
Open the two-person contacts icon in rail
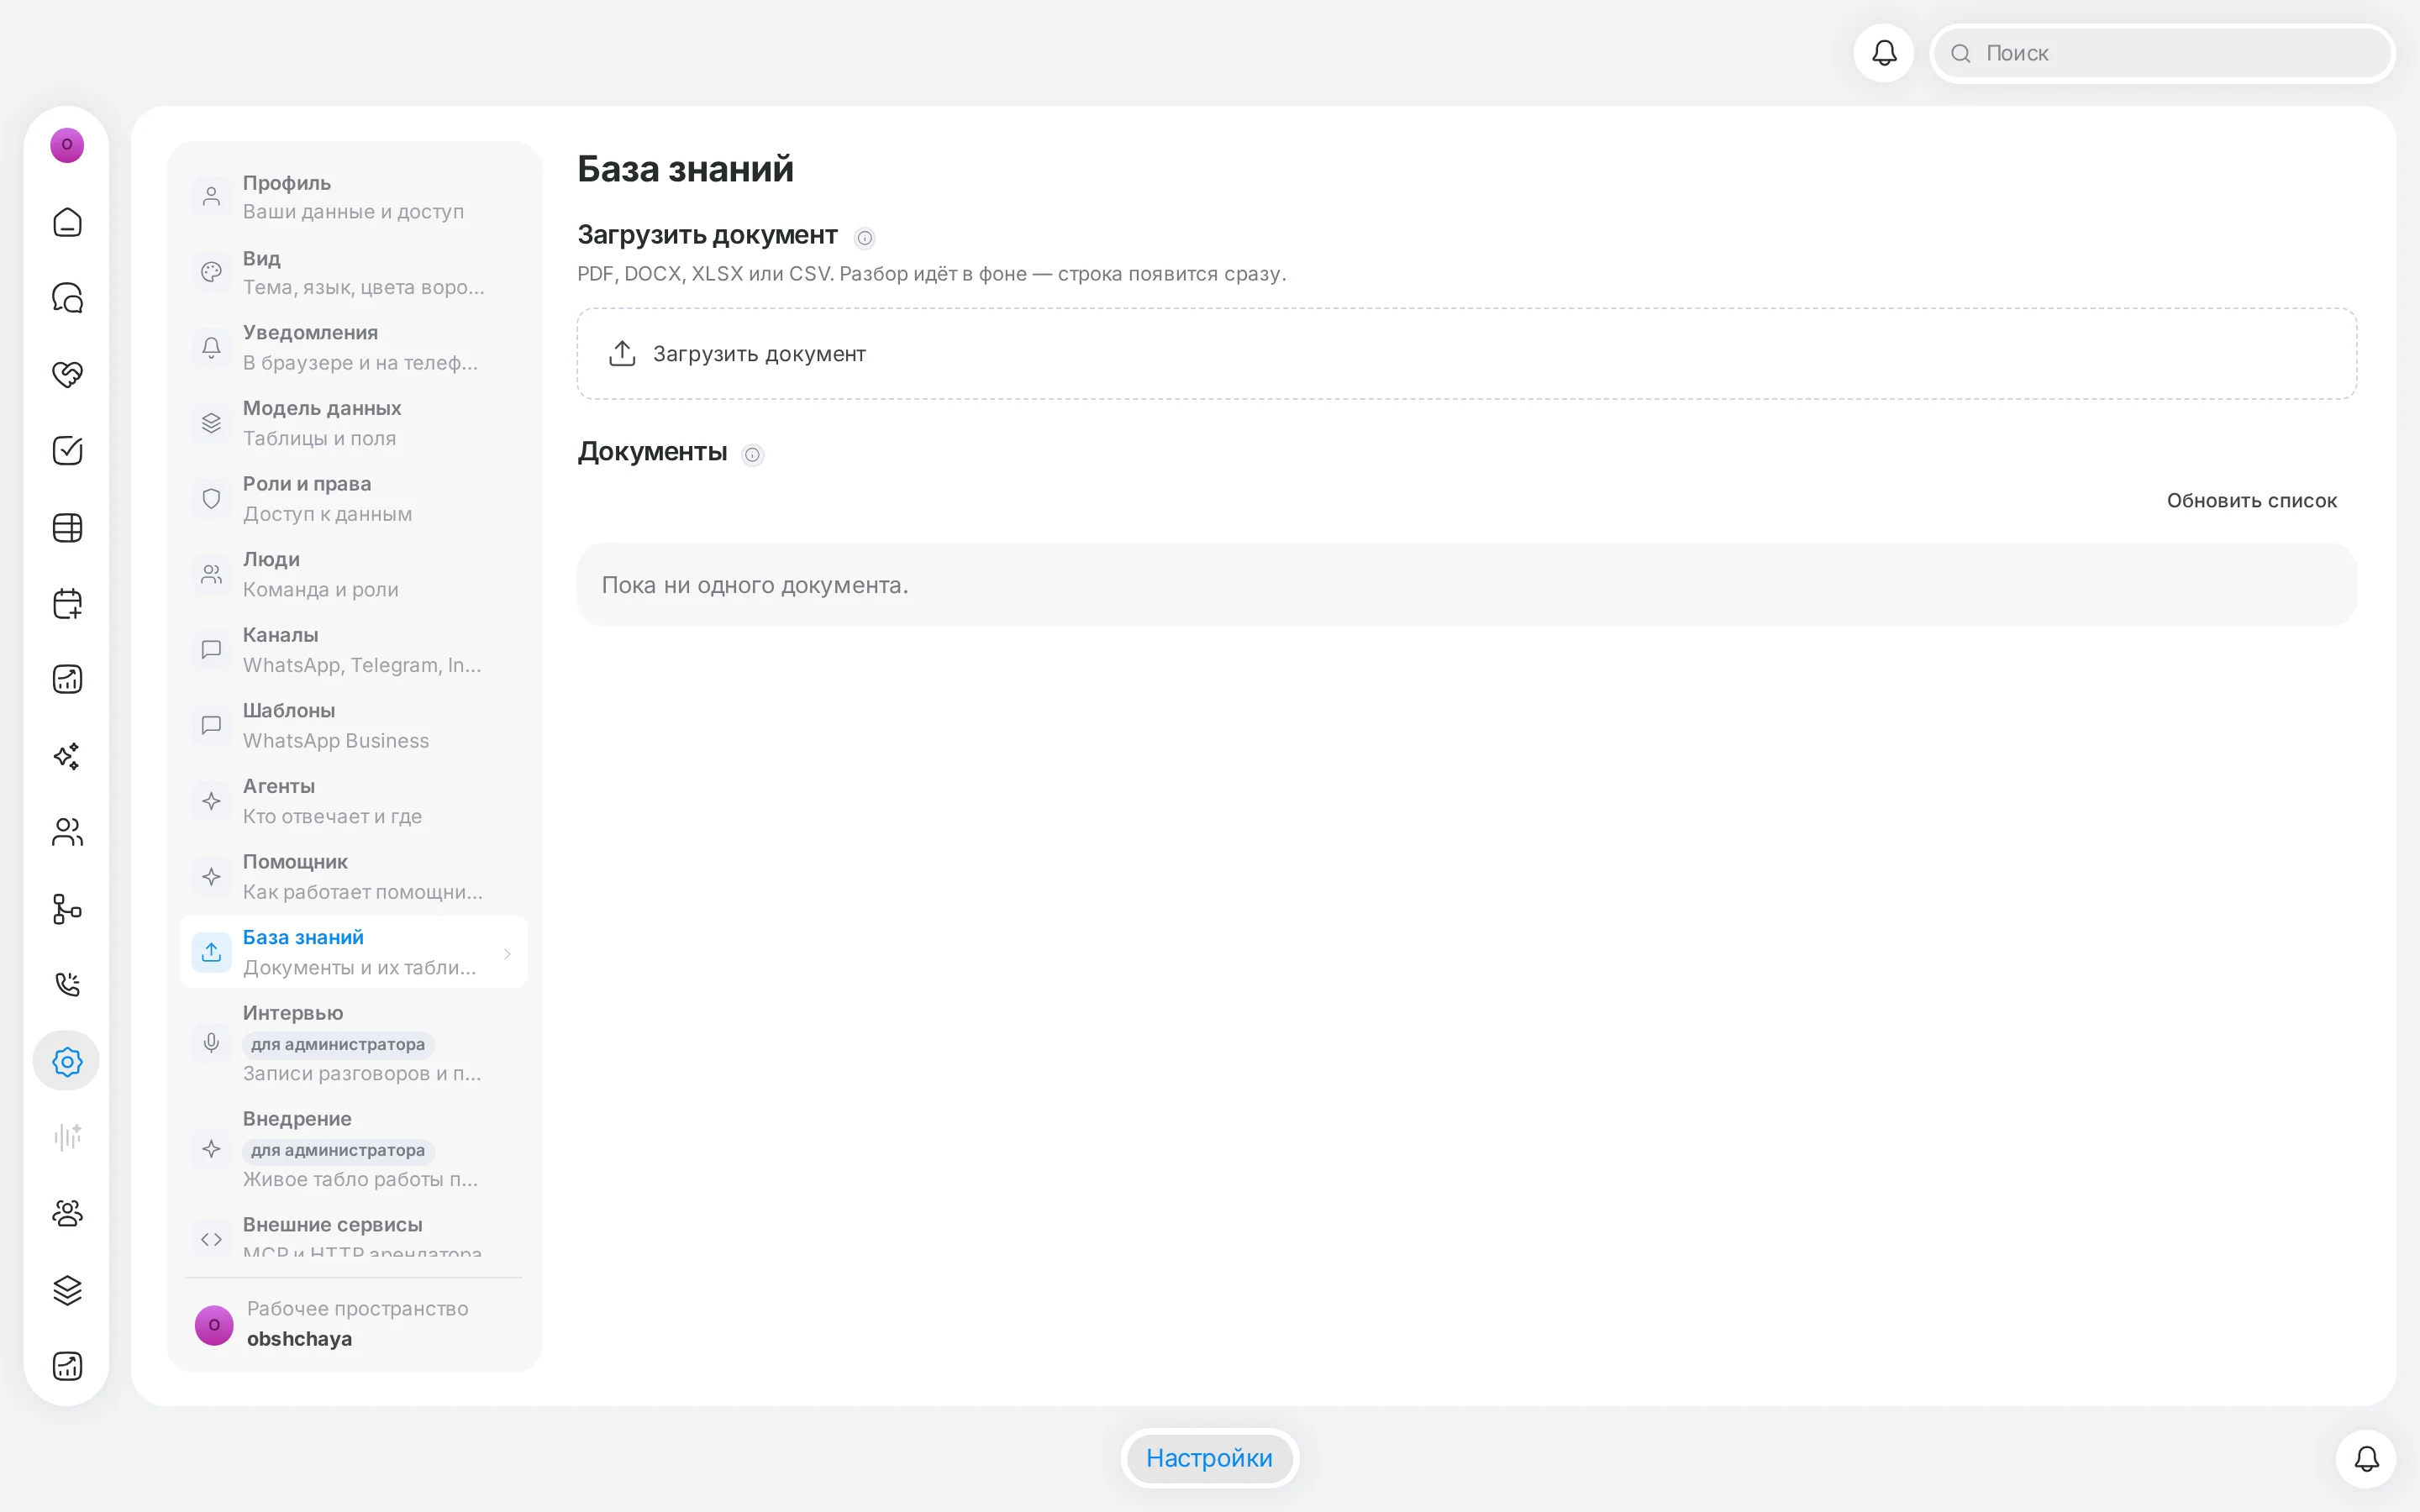67,832
